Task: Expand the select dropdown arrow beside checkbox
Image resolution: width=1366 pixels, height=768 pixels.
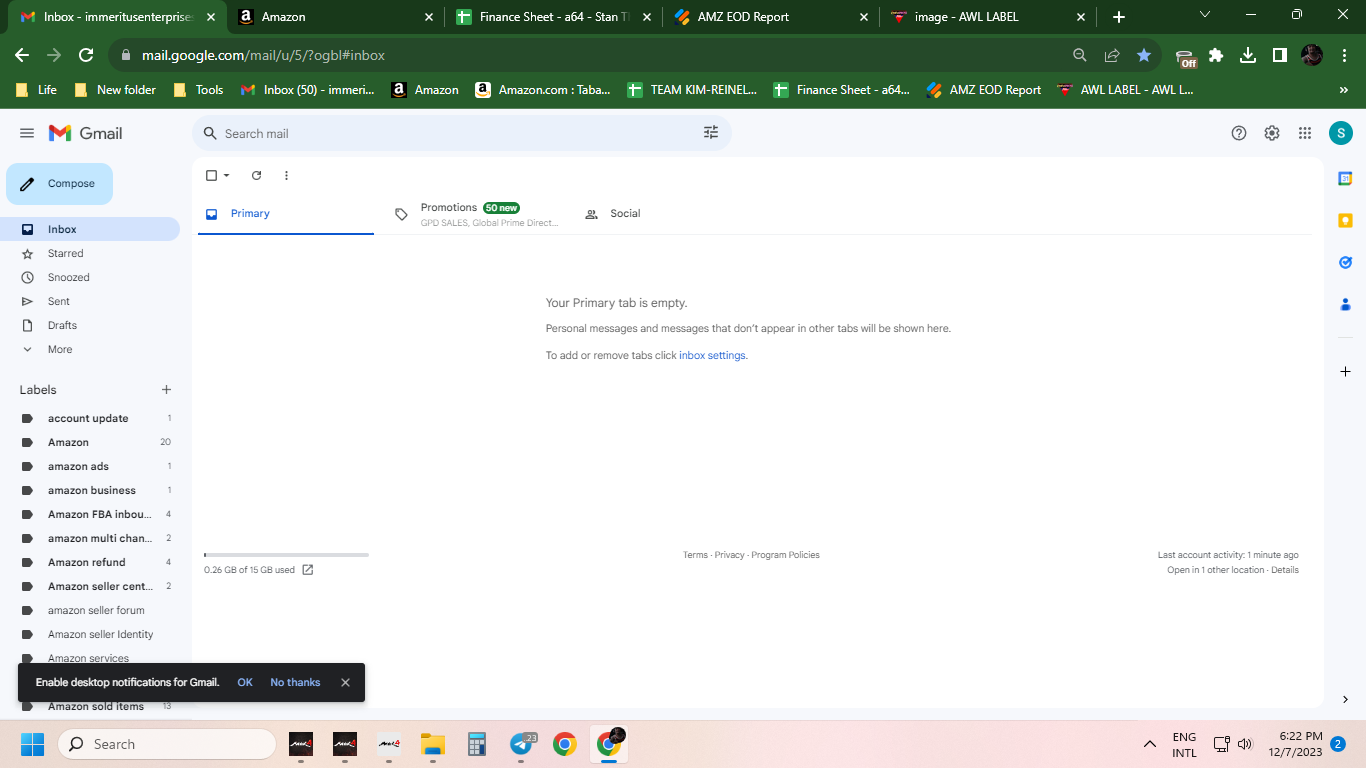Action: tap(227, 175)
